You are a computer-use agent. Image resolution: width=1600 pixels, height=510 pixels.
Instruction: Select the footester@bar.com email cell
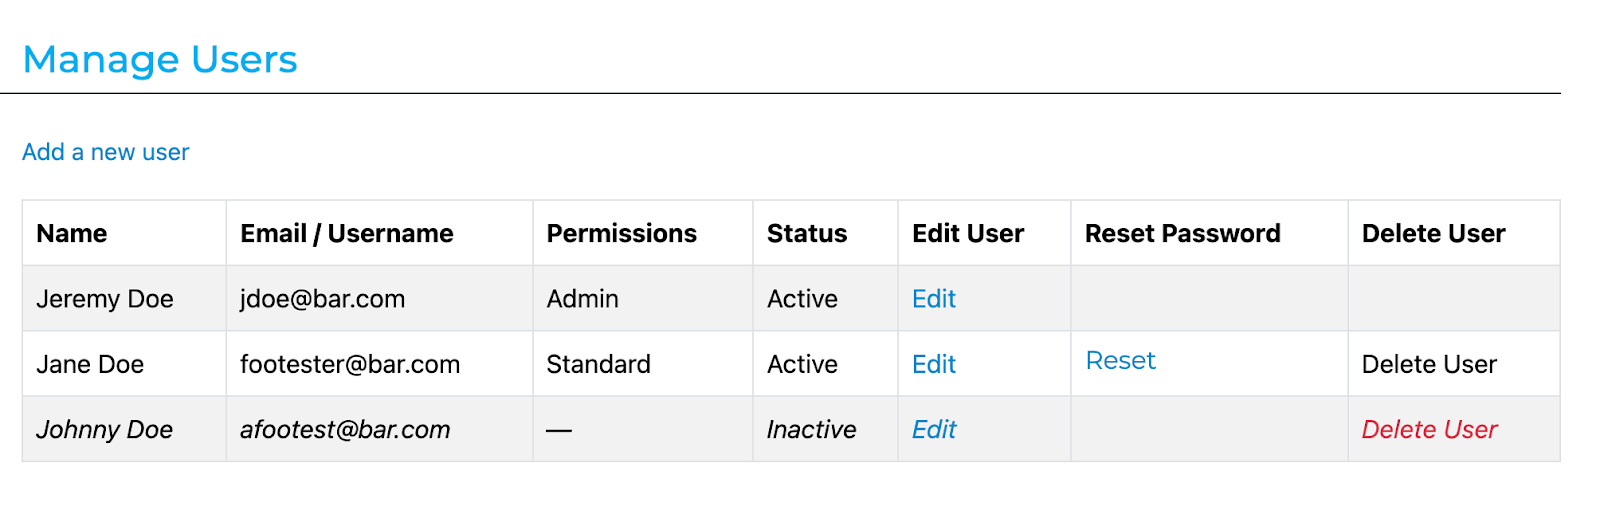pyautogui.click(x=349, y=364)
